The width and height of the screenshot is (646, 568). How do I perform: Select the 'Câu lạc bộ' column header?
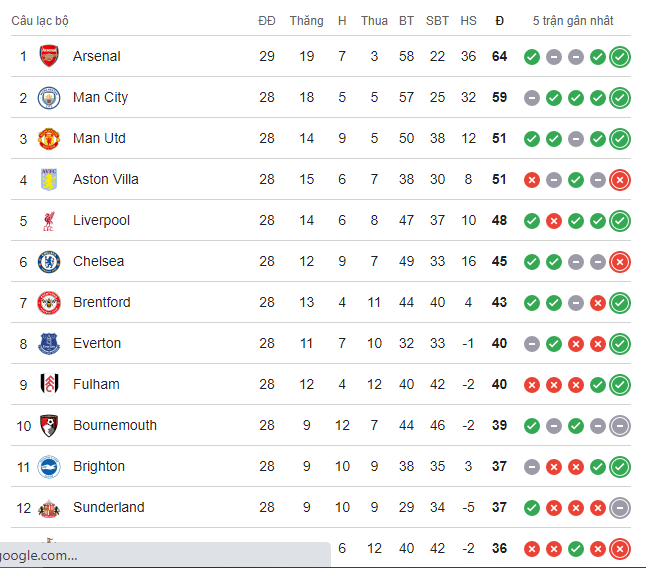[40, 21]
